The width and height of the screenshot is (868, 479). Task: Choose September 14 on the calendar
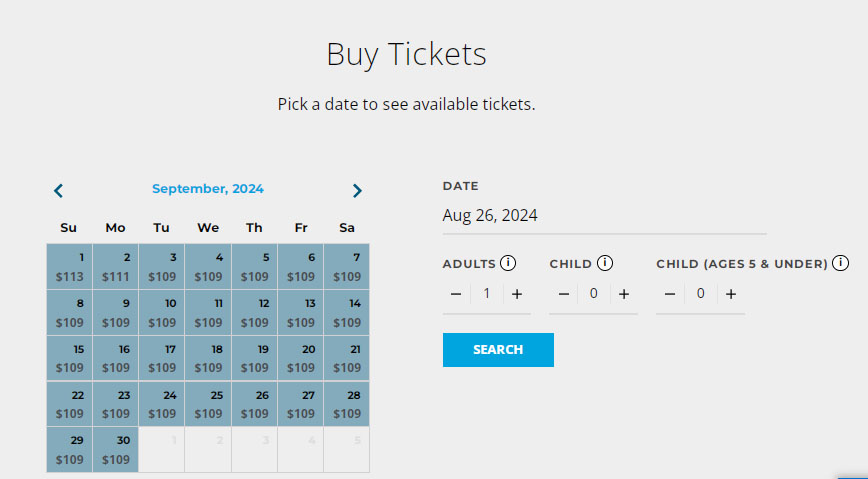347,313
